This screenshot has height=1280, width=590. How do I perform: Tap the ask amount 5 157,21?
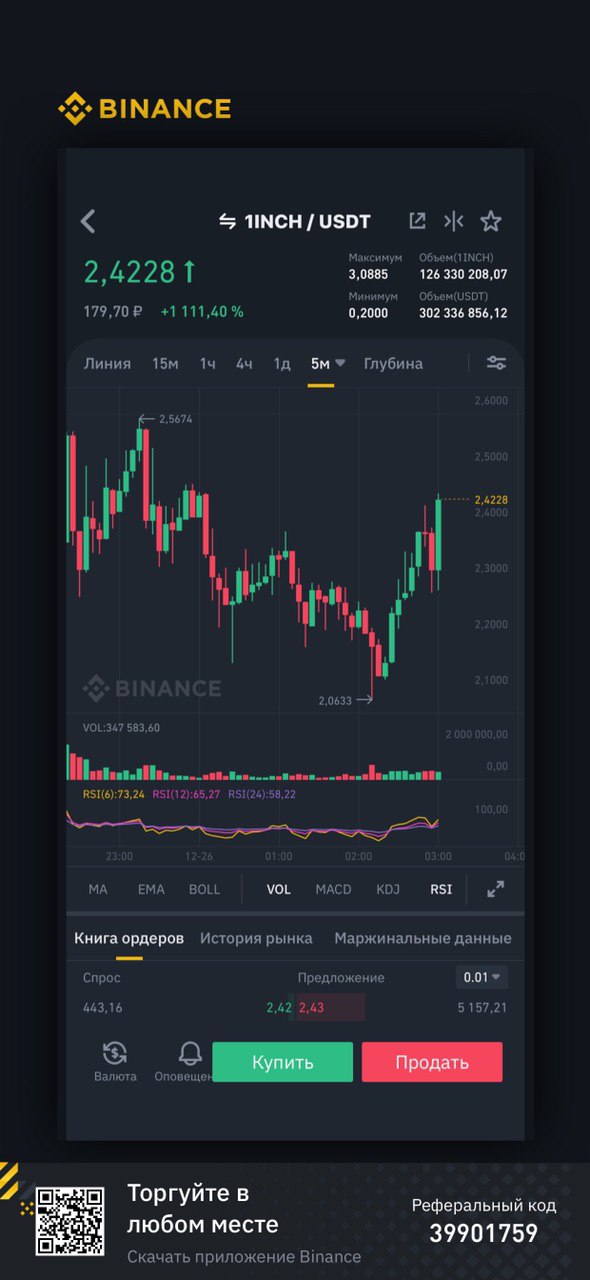coord(482,1007)
